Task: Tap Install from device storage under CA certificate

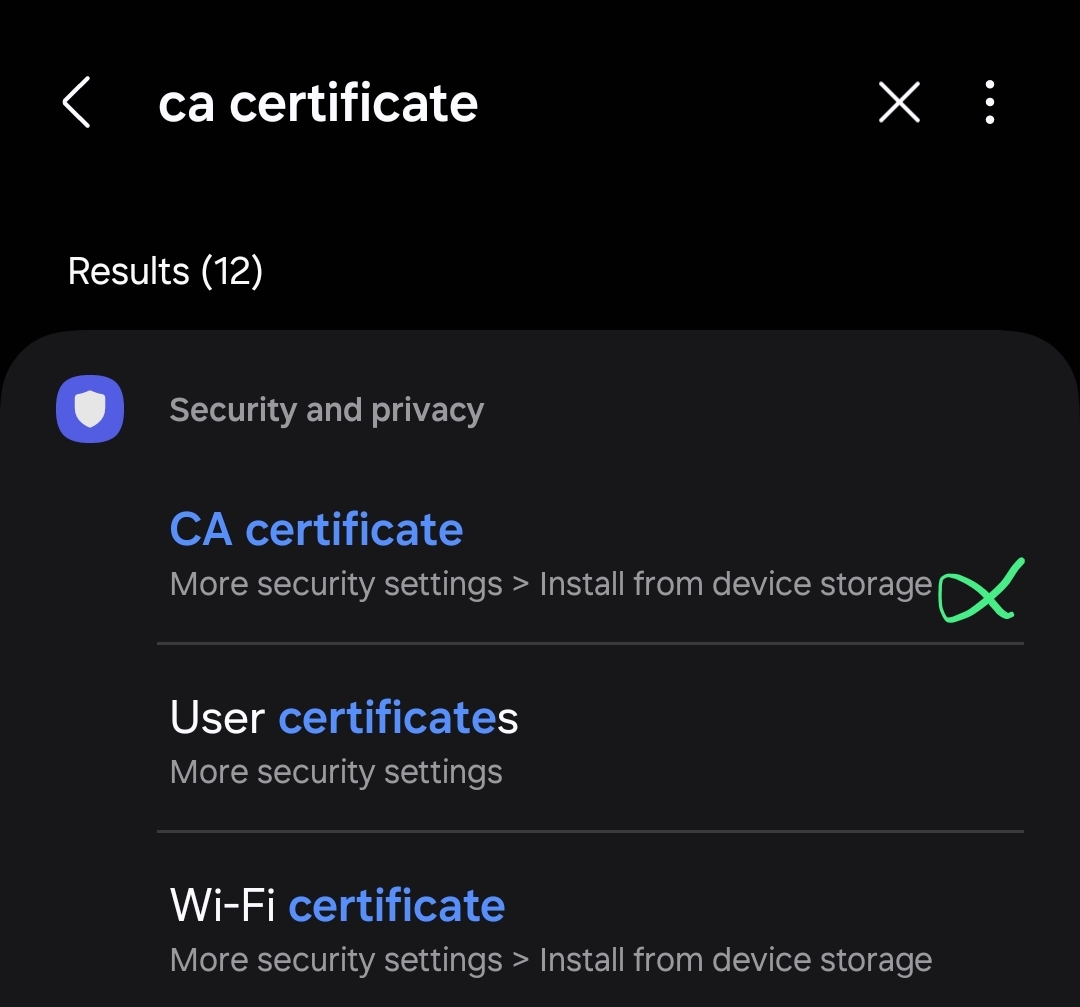Action: pos(736,584)
